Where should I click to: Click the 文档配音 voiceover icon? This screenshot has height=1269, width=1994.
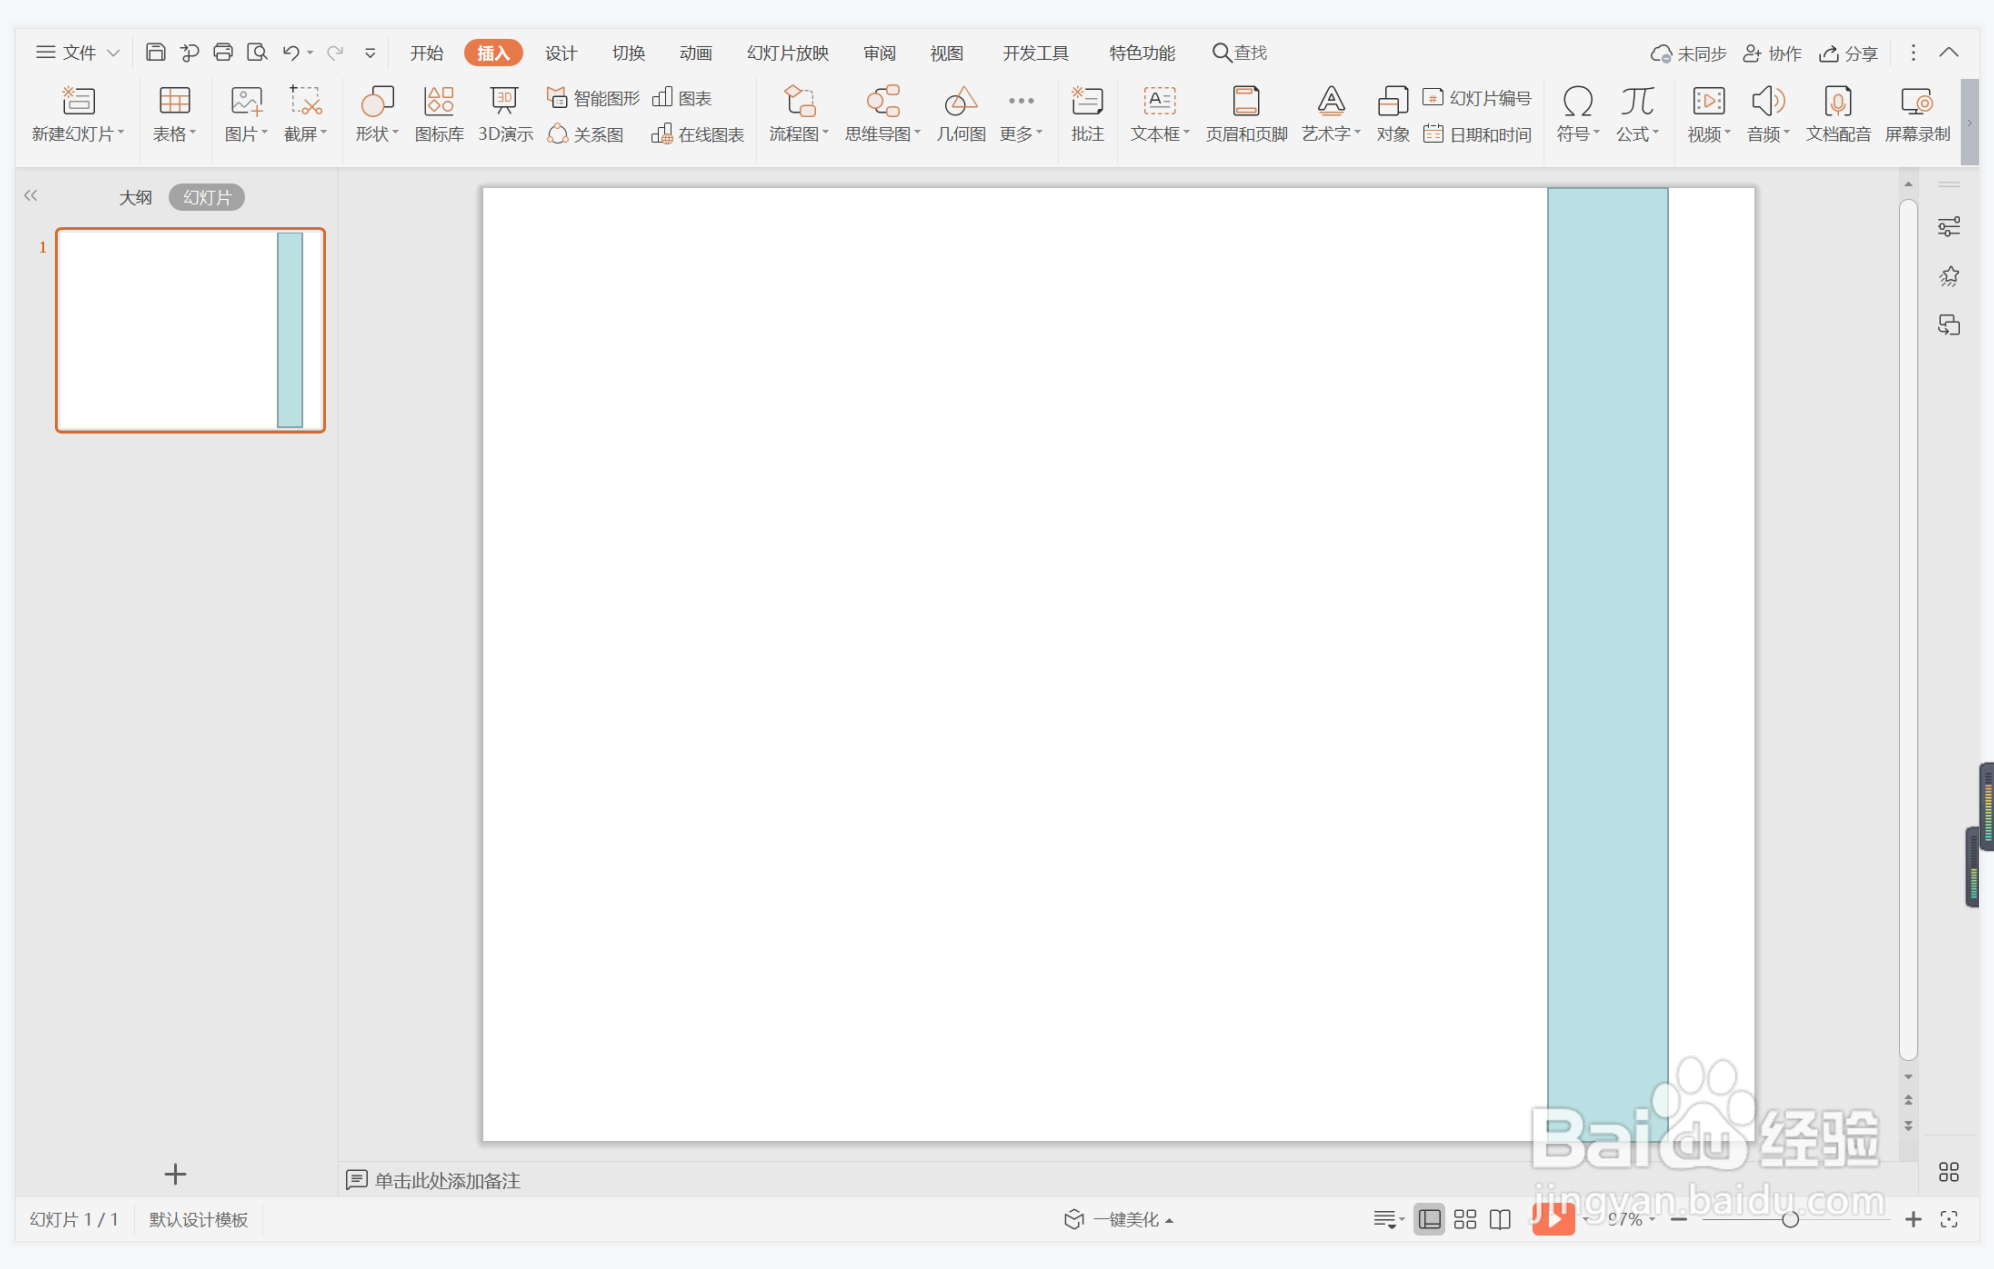pyautogui.click(x=1838, y=114)
